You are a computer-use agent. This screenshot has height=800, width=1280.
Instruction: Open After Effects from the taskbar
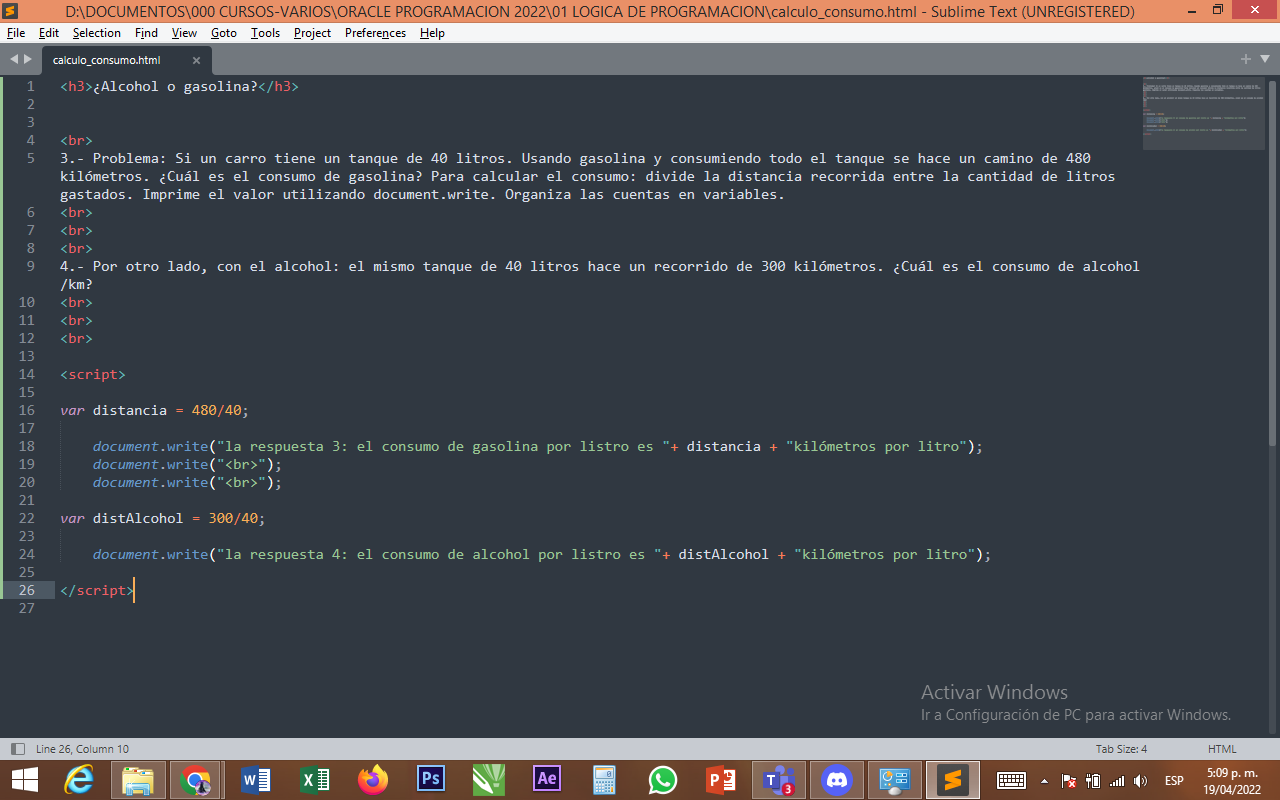click(547, 779)
